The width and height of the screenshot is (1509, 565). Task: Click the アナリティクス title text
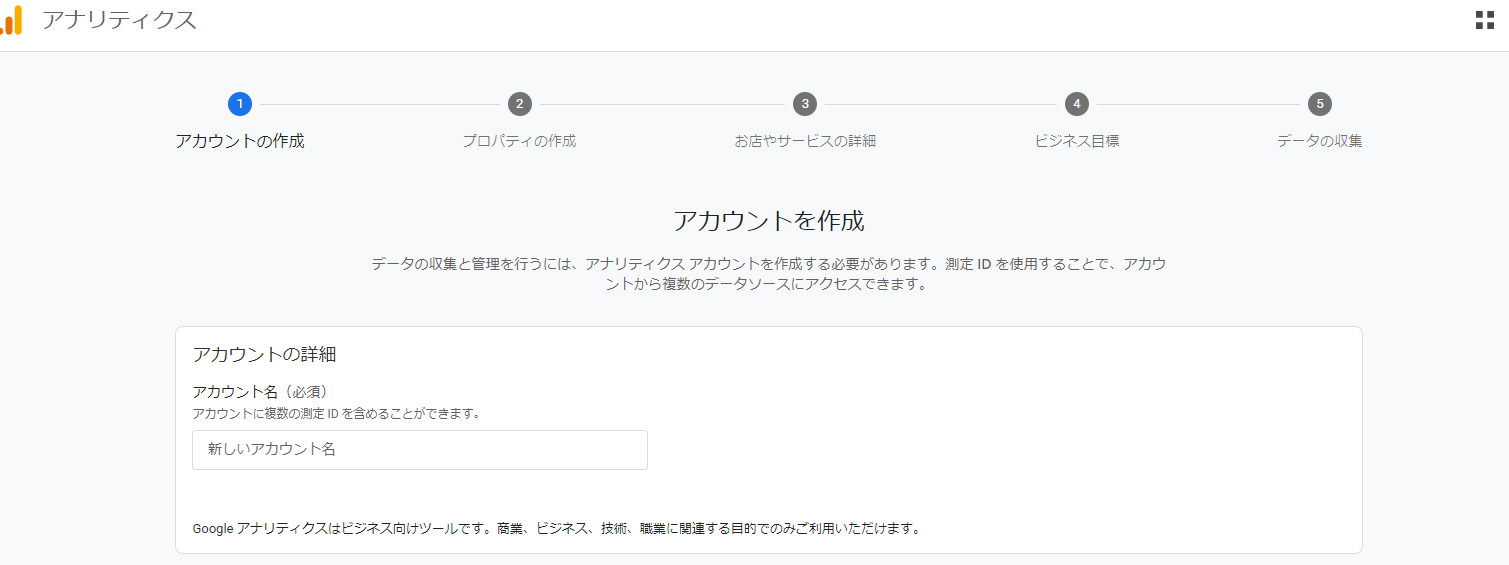click(x=119, y=20)
